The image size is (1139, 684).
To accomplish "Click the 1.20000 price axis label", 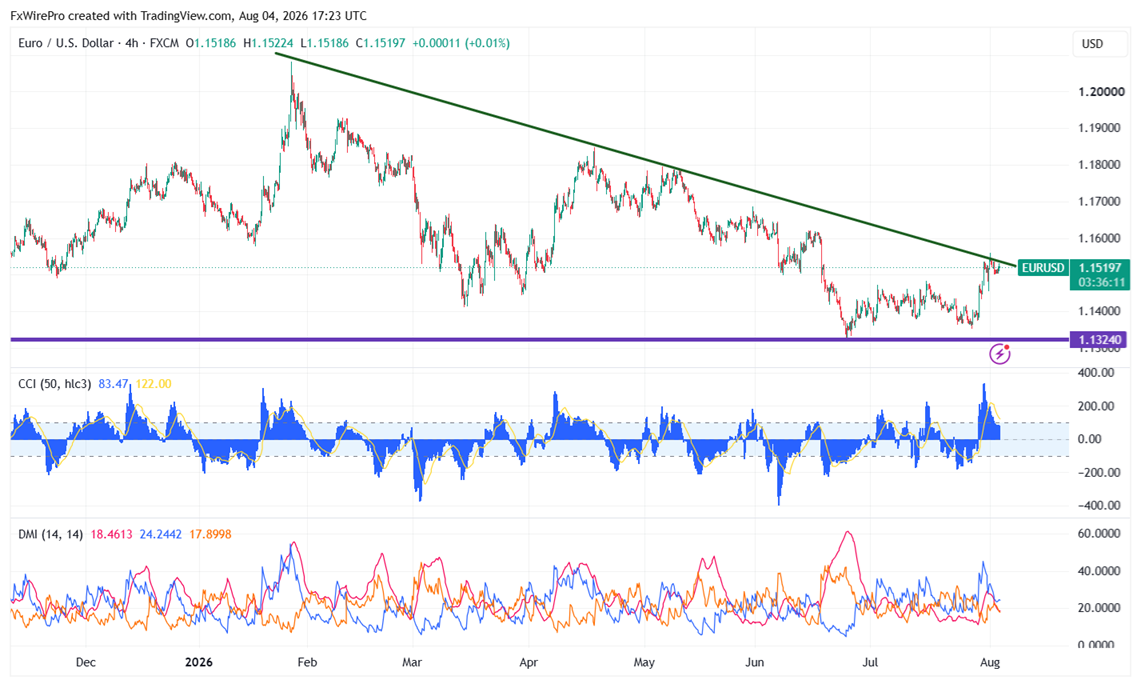I will click(1101, 92).
